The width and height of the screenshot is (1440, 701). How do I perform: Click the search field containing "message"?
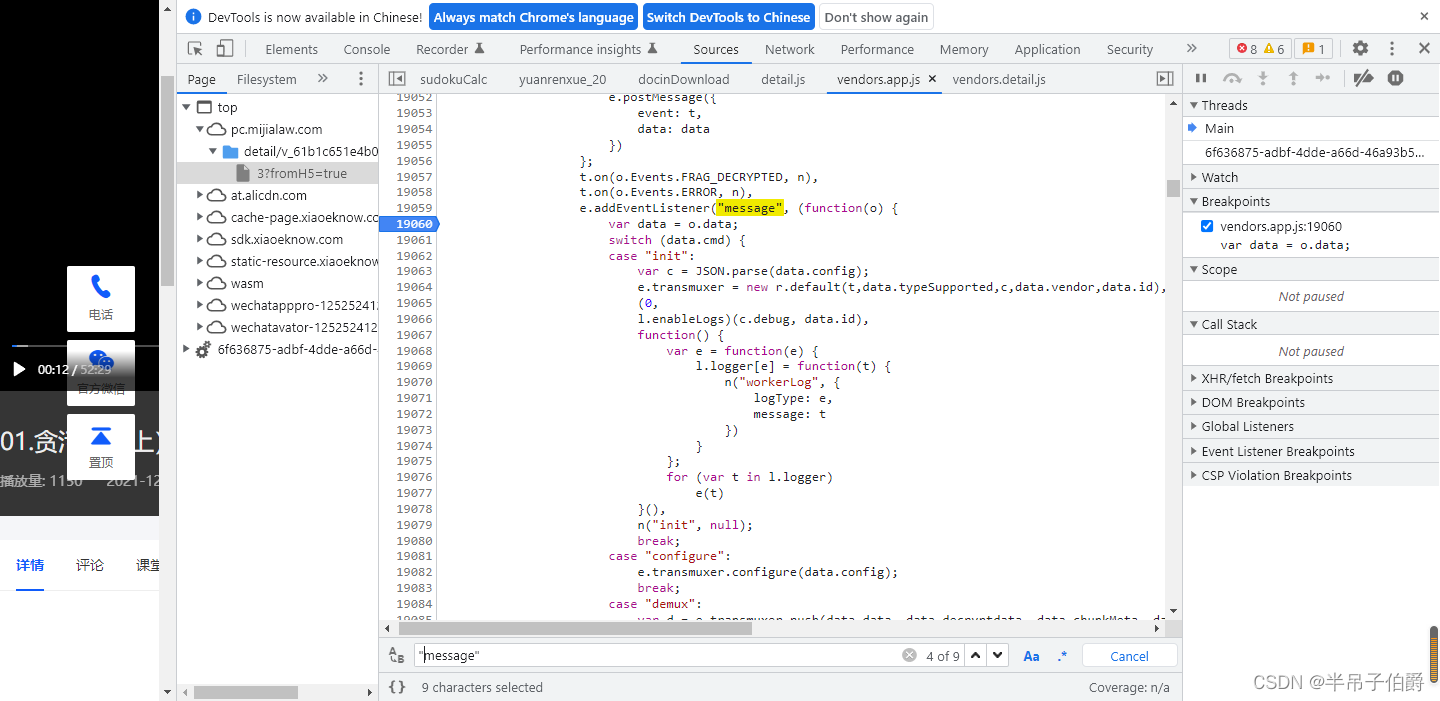coord(660,655)
